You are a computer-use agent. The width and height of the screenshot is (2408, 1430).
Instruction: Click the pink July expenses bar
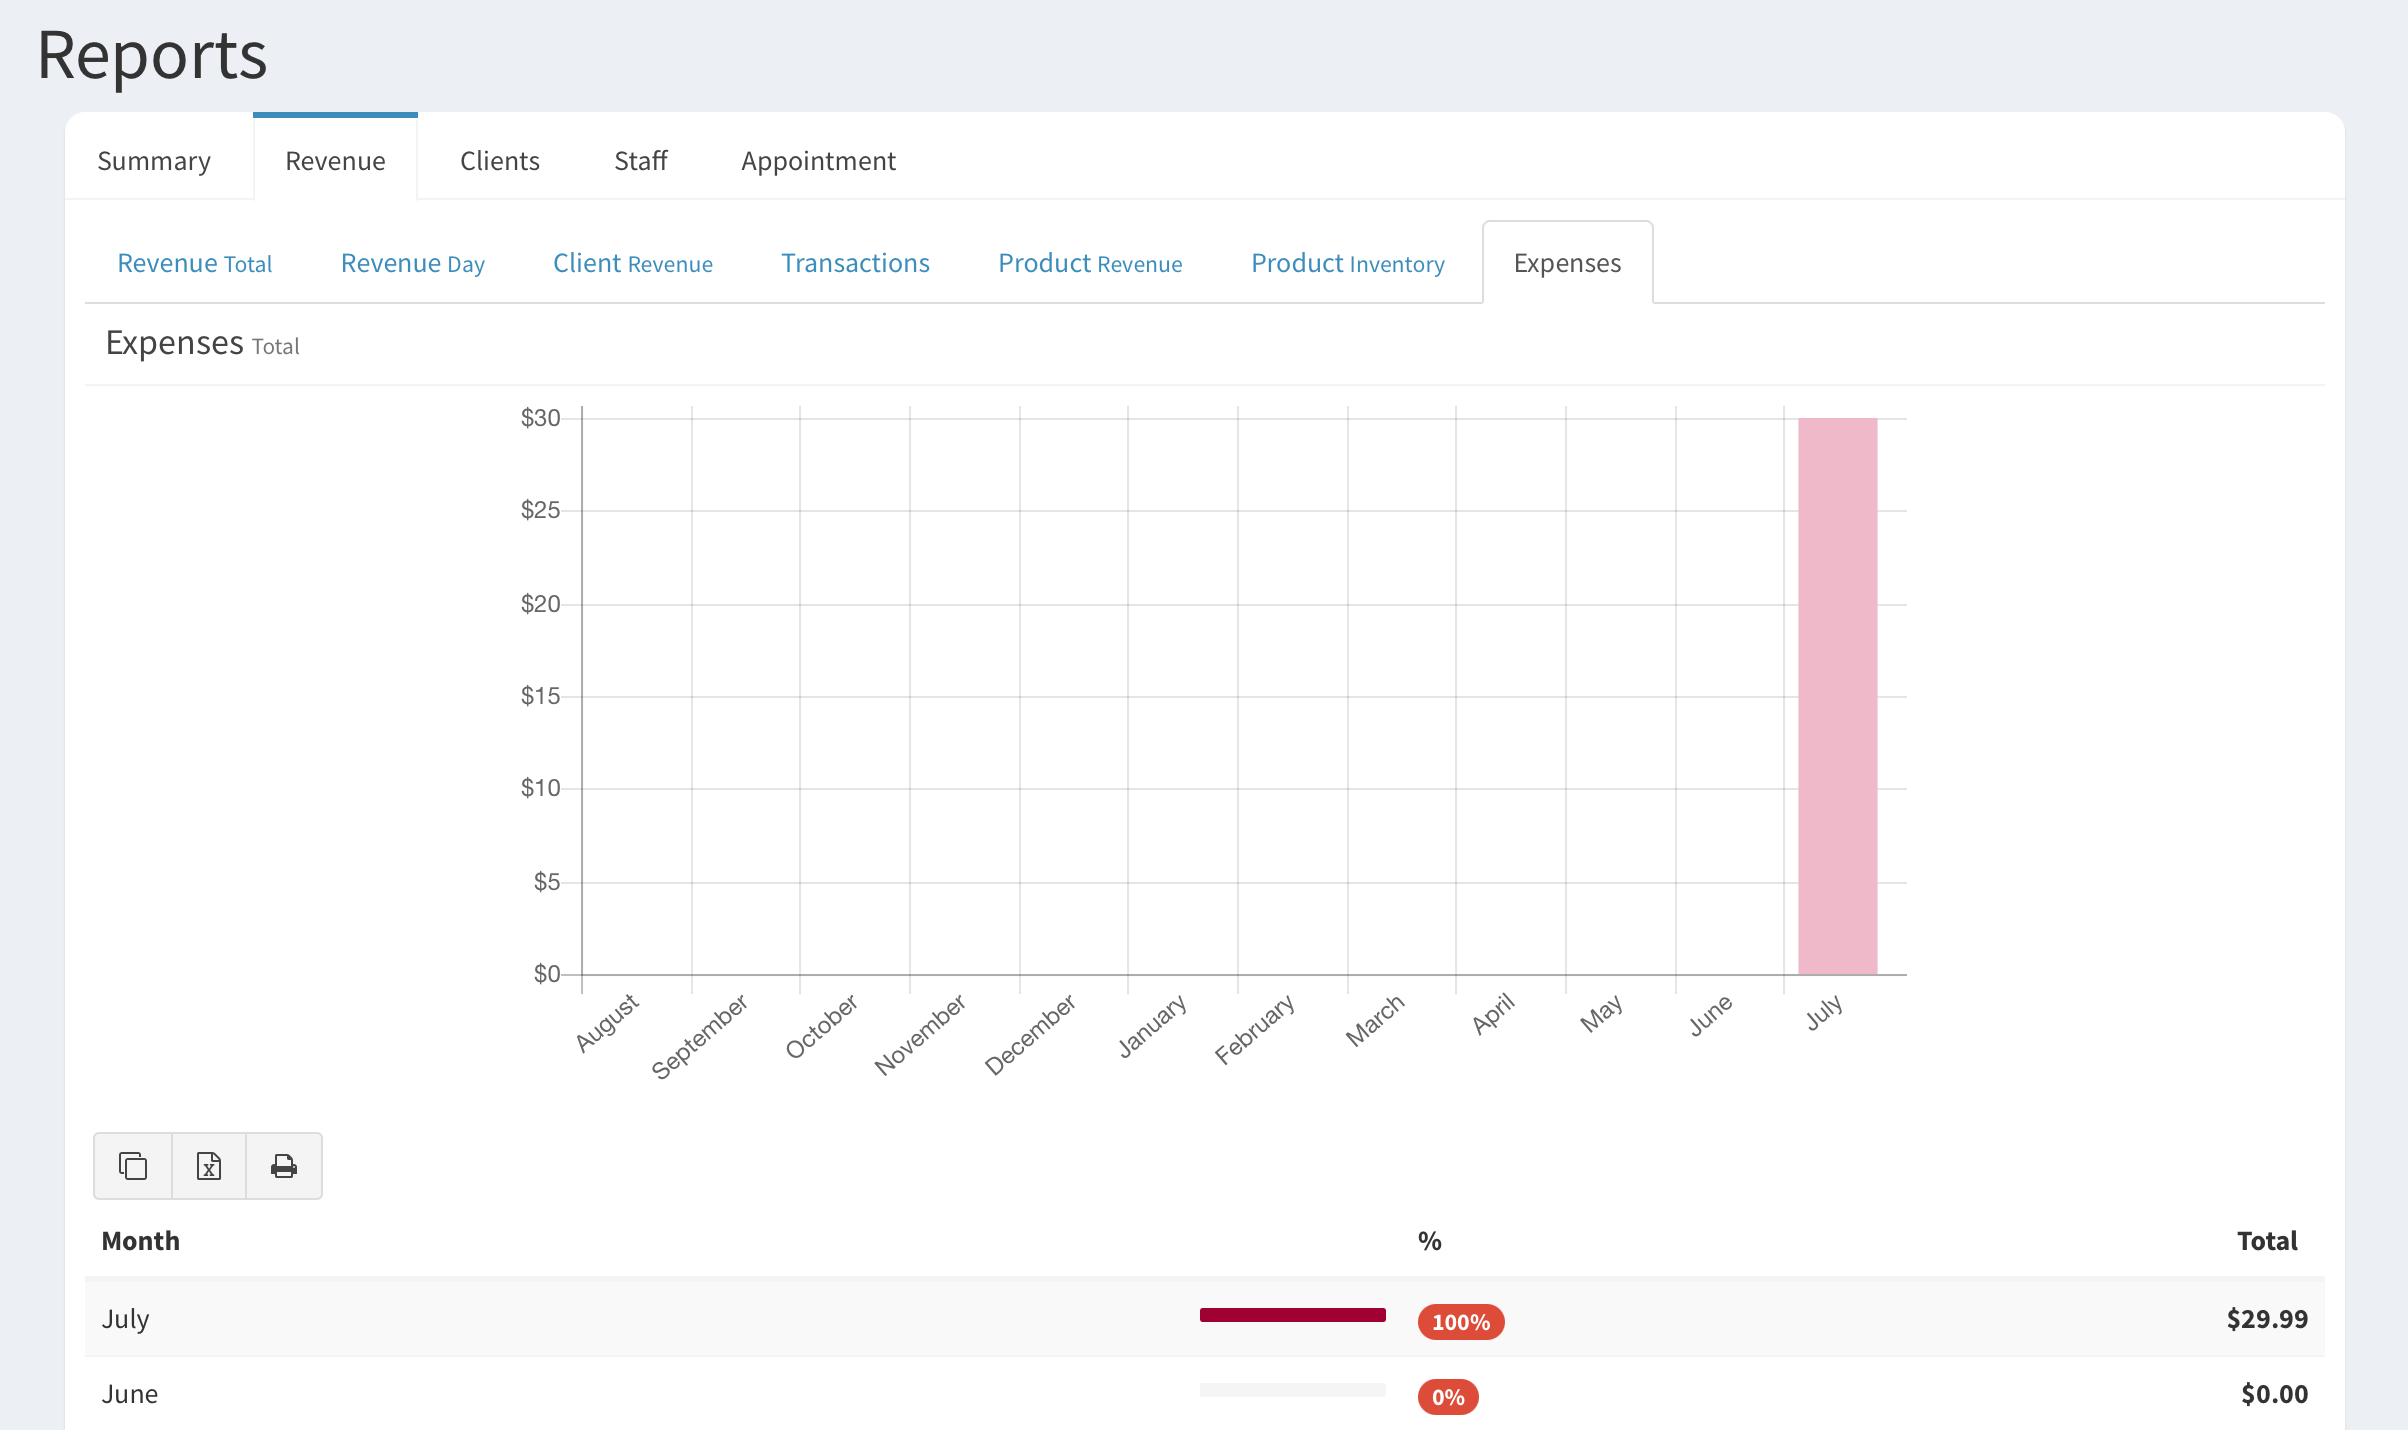pyautogui.click(x=1837, y=696)
